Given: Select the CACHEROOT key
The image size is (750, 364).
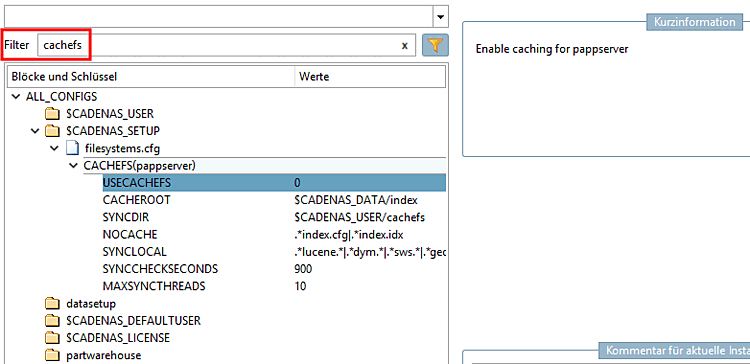Looking at the screenshot, I should click(136, 200).
